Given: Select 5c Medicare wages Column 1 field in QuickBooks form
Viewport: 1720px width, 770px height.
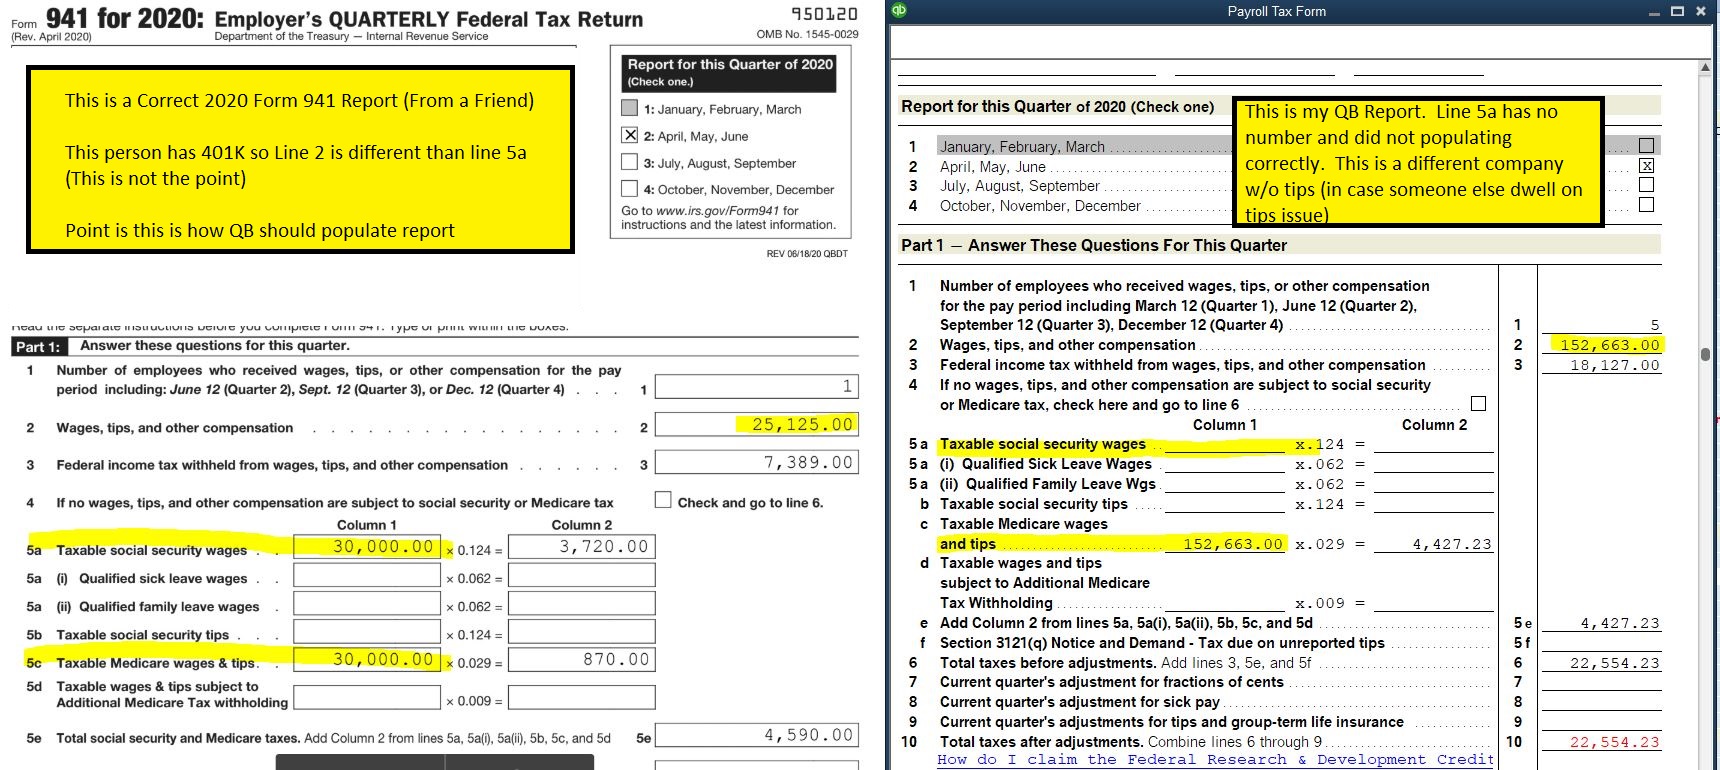Looking at the screenshot, I should [1225, 544].
